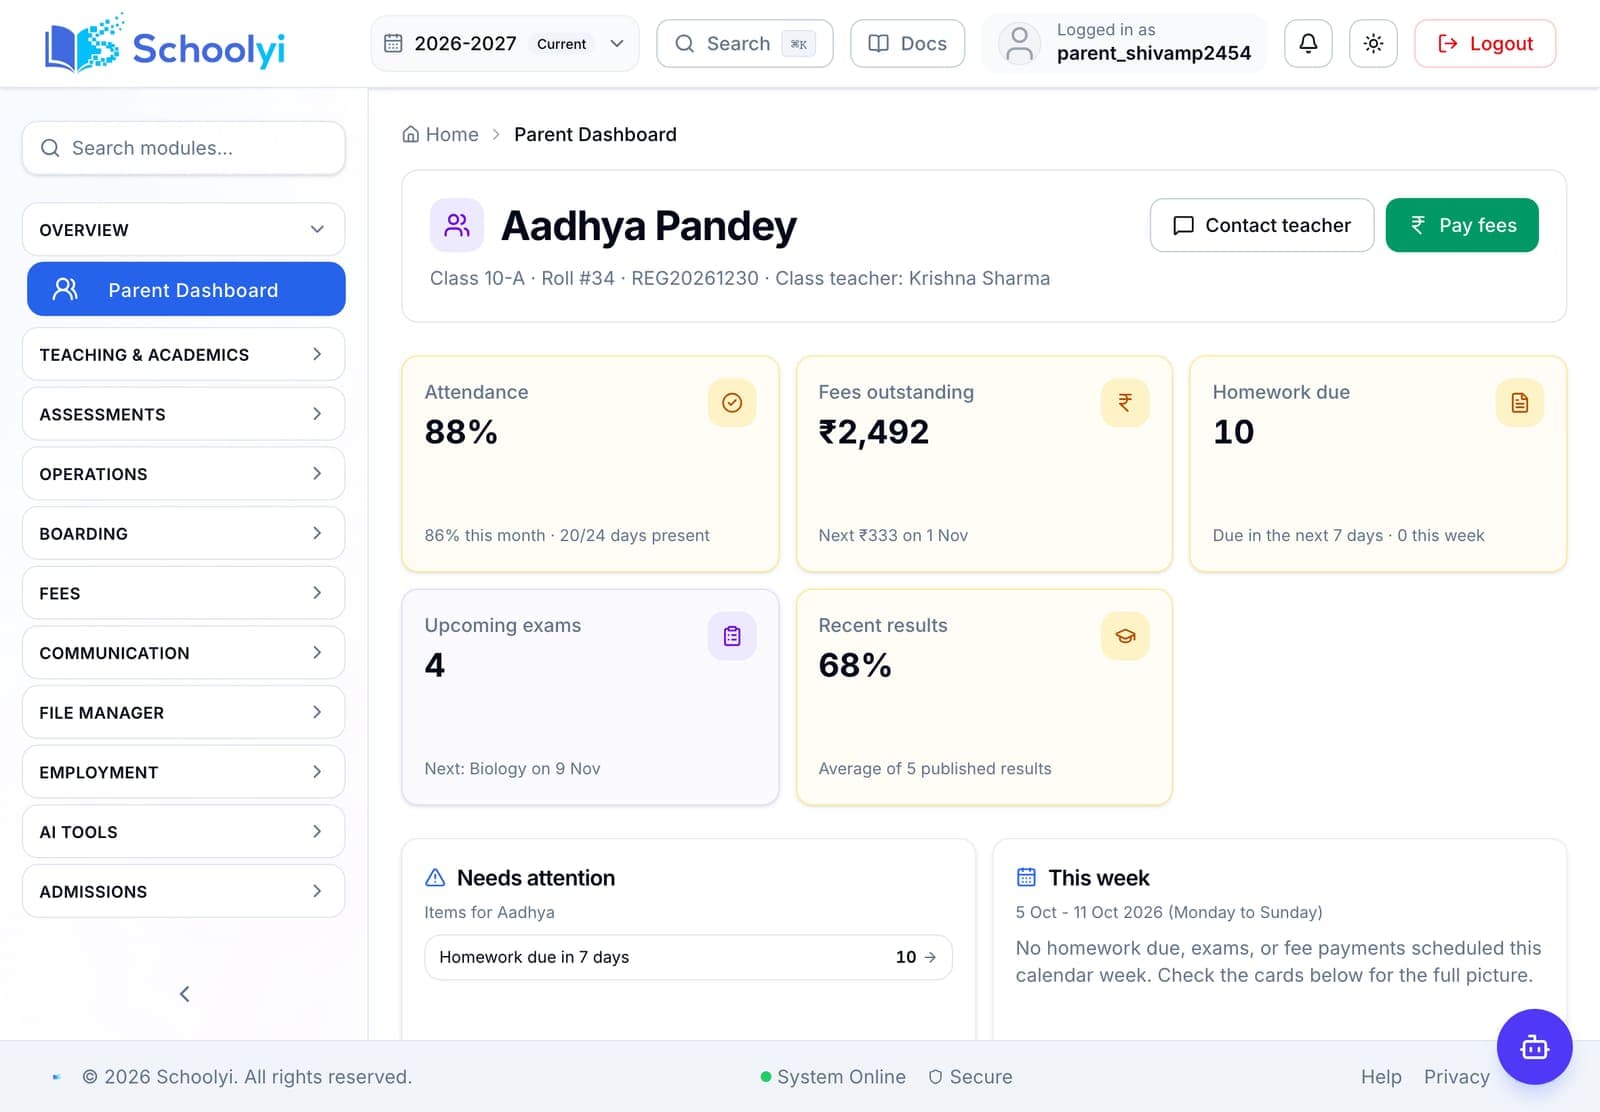Screen dimensions: 1600x1112
Task: Toggle the light/dark theme sun icon
Action: point(1373,43)
